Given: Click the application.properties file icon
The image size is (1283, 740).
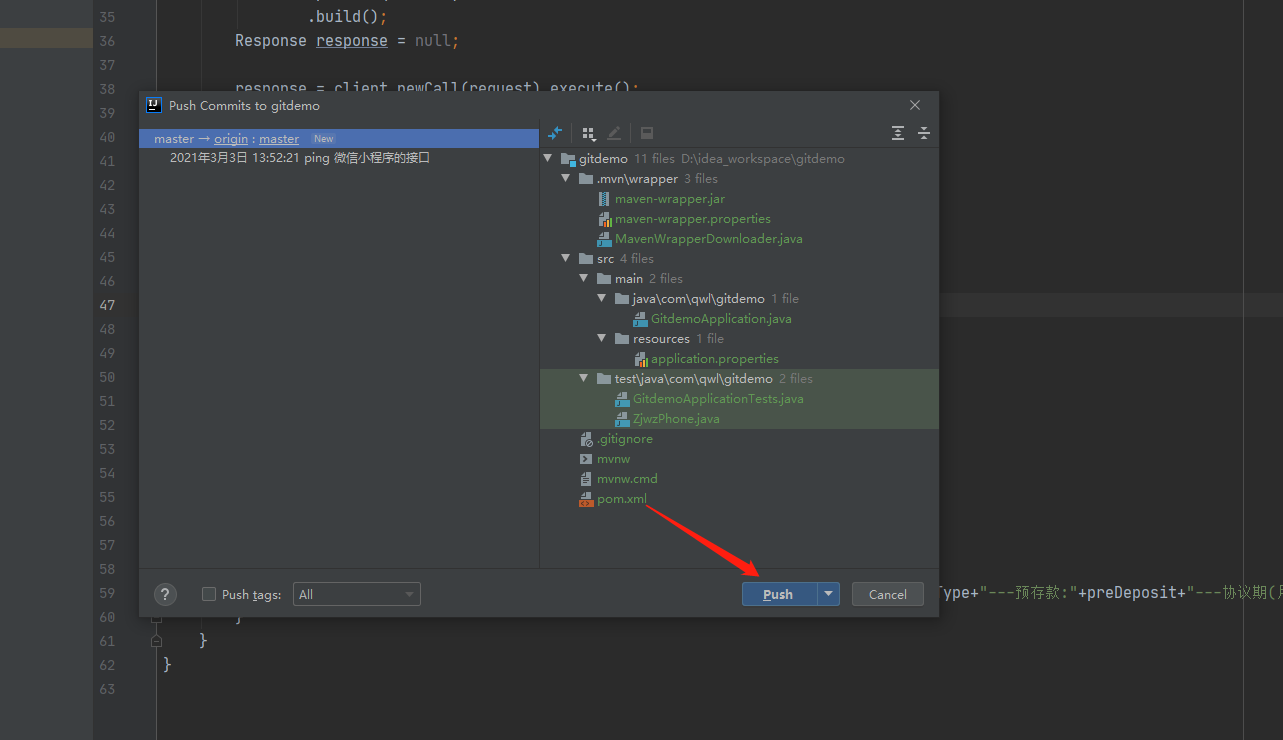Looking at the screenshot, I should [x=640, y=359].
